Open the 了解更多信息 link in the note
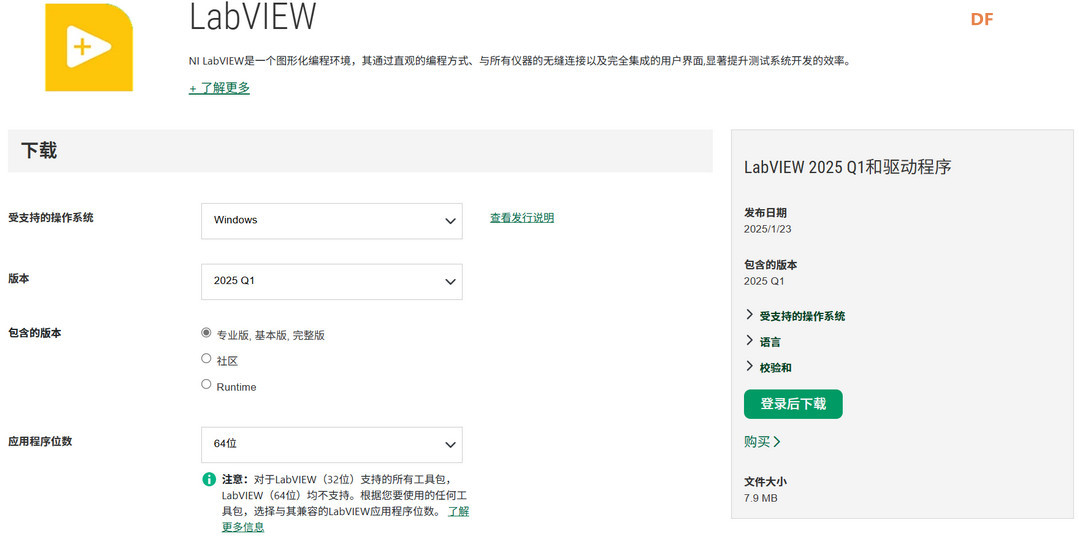The width and height of the screenshot is (1079, 538). coord(243,526)
